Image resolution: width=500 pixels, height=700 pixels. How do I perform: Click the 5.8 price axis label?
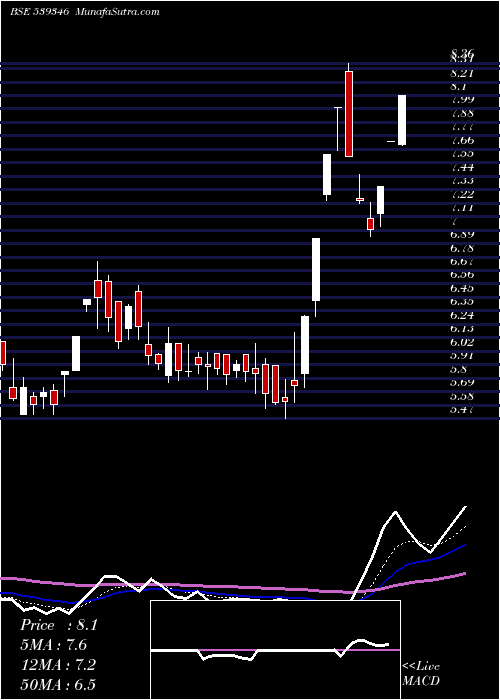coord(458,370)
